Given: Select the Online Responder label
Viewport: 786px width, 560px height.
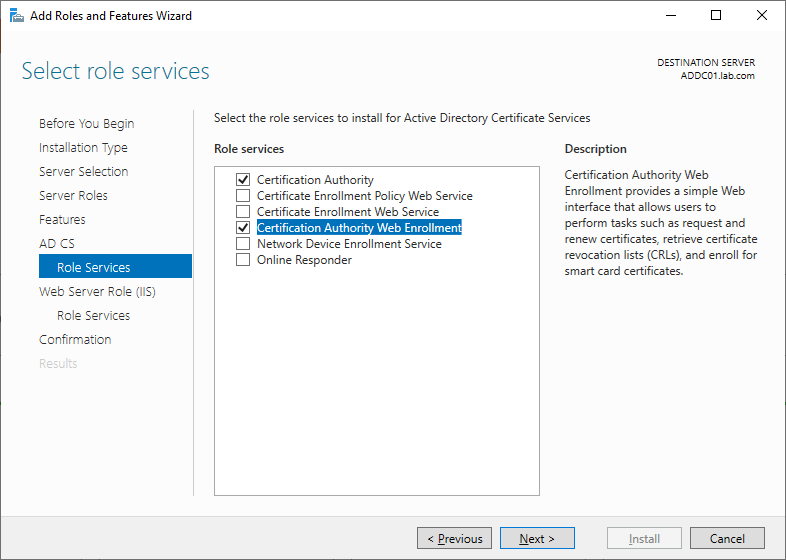Looking at the screenshot, I should tap(304, 260).
